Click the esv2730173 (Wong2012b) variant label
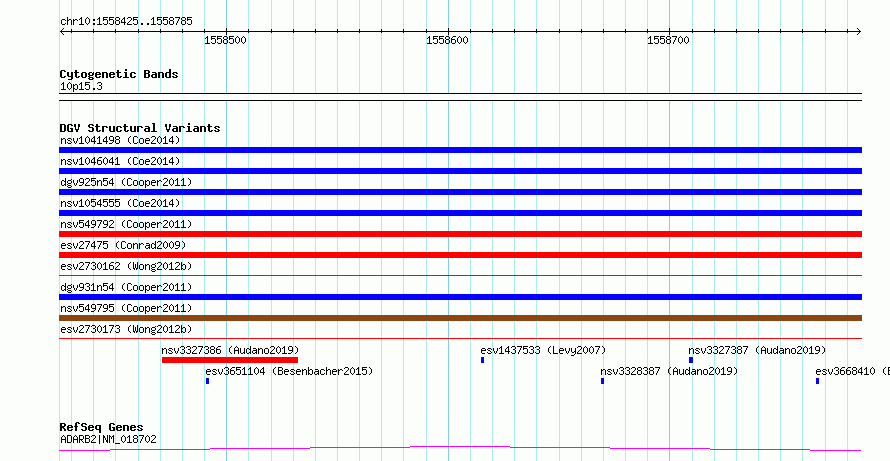The width and height of the screenshot is (890, 461). click(126, 329)
